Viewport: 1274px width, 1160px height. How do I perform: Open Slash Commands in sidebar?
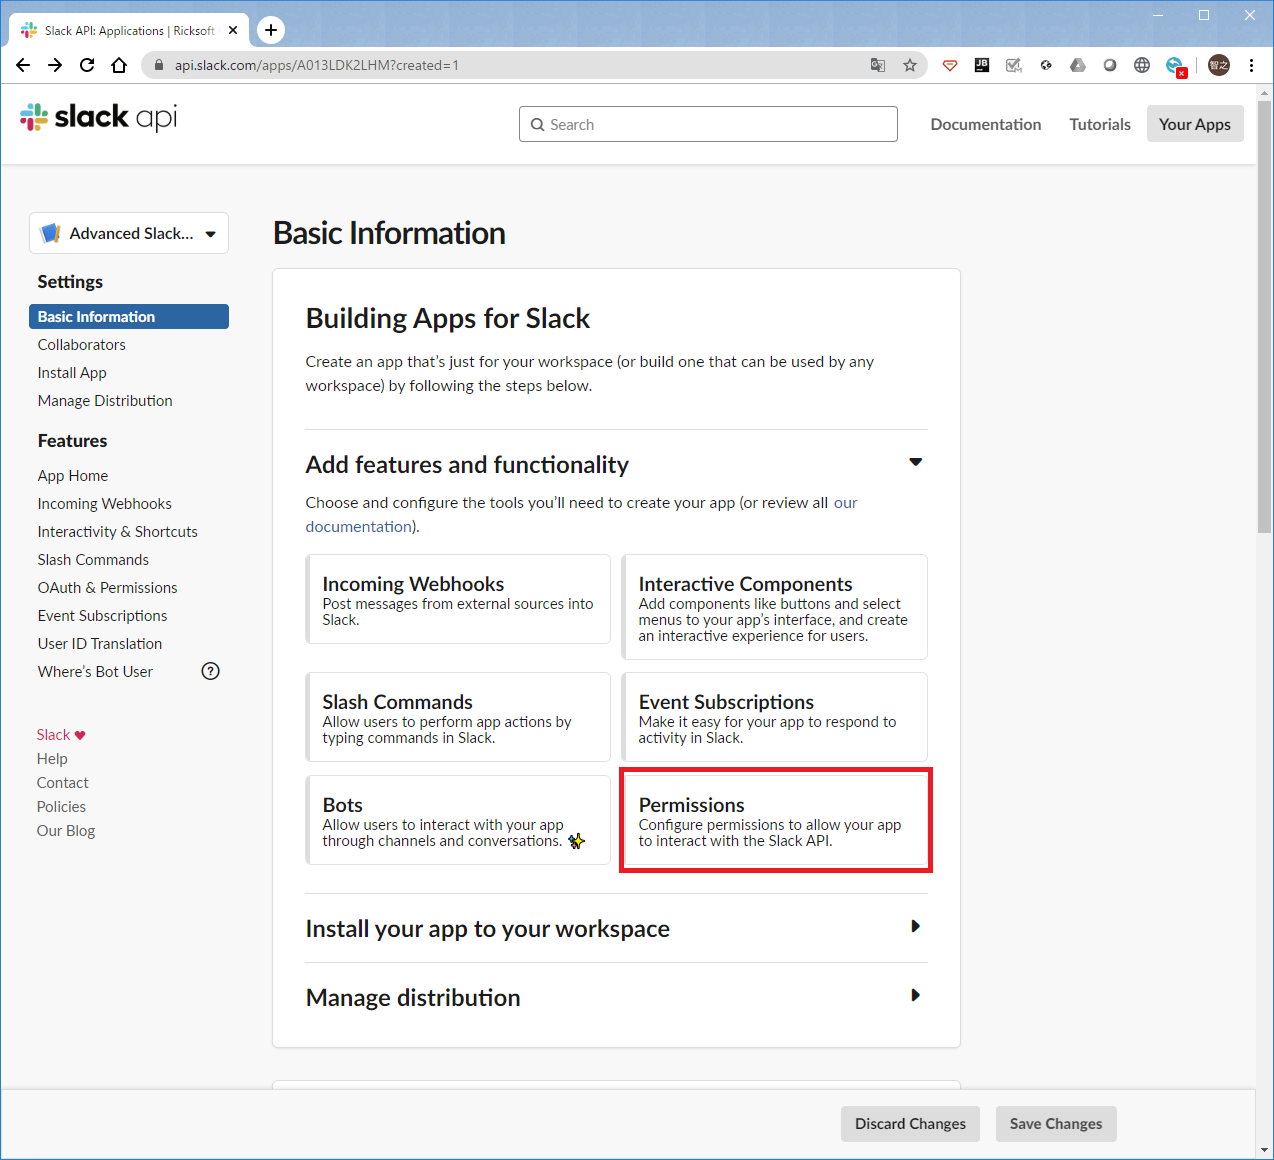pyautogui.click(x=93, y=560)
